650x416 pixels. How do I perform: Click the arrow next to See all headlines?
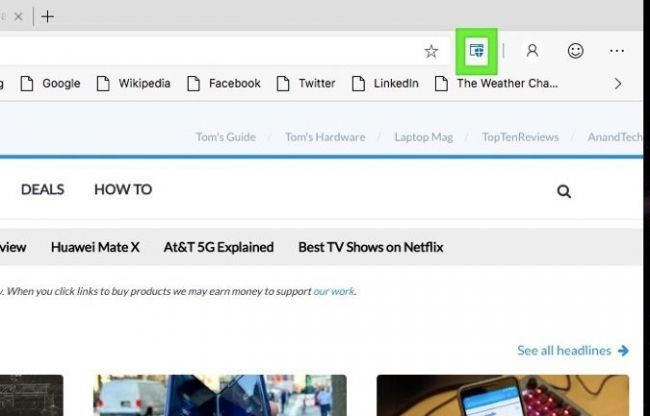tap(623, 351)
